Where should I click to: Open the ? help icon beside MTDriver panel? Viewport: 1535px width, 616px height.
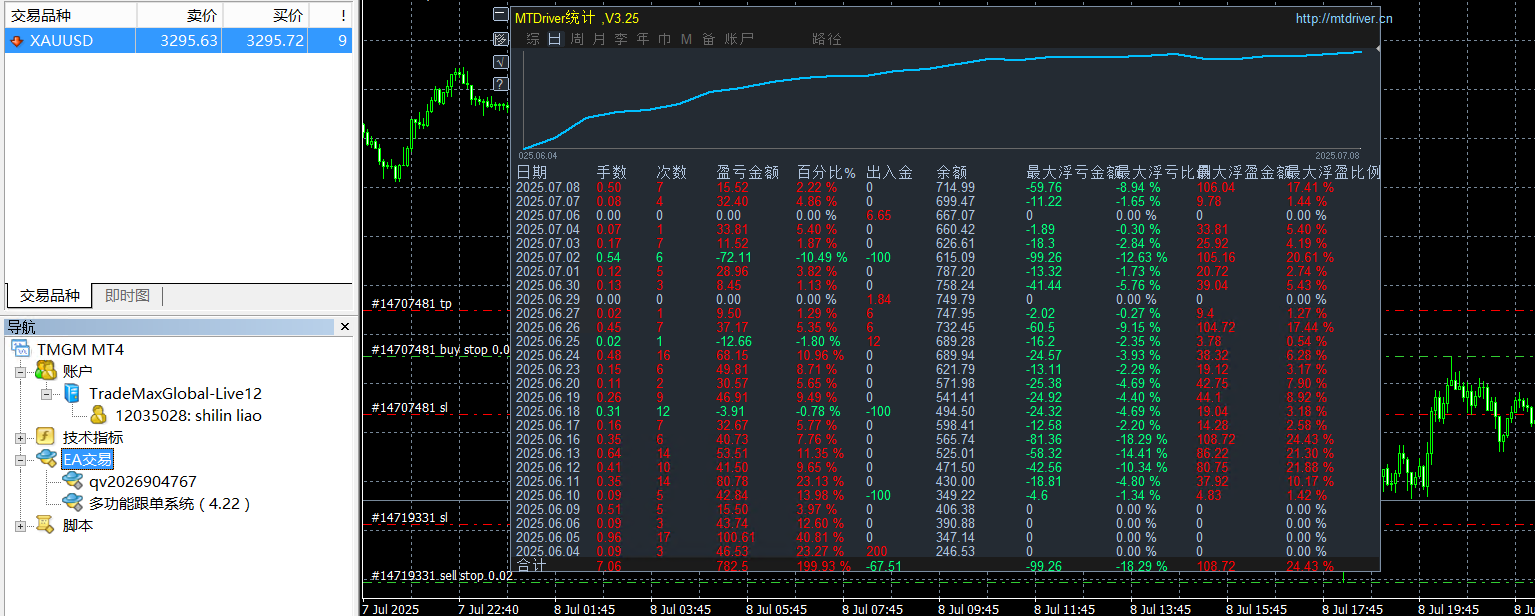[501, 83]
